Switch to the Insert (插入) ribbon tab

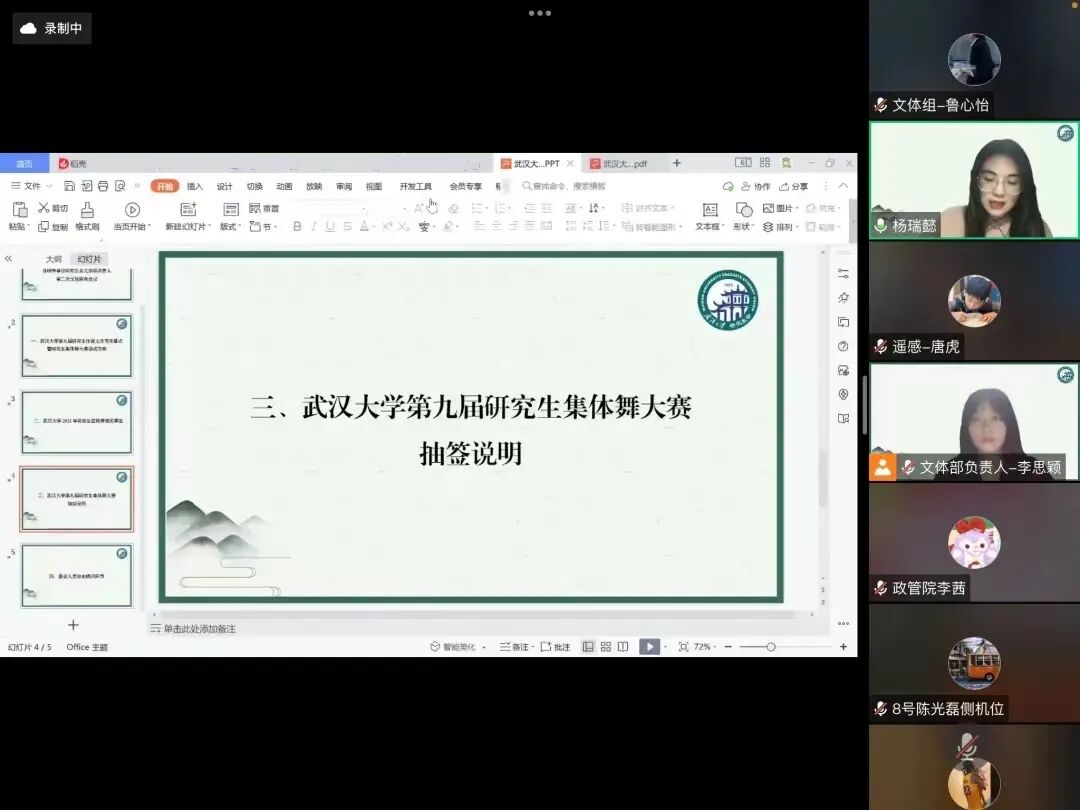(x=195, y=187)
